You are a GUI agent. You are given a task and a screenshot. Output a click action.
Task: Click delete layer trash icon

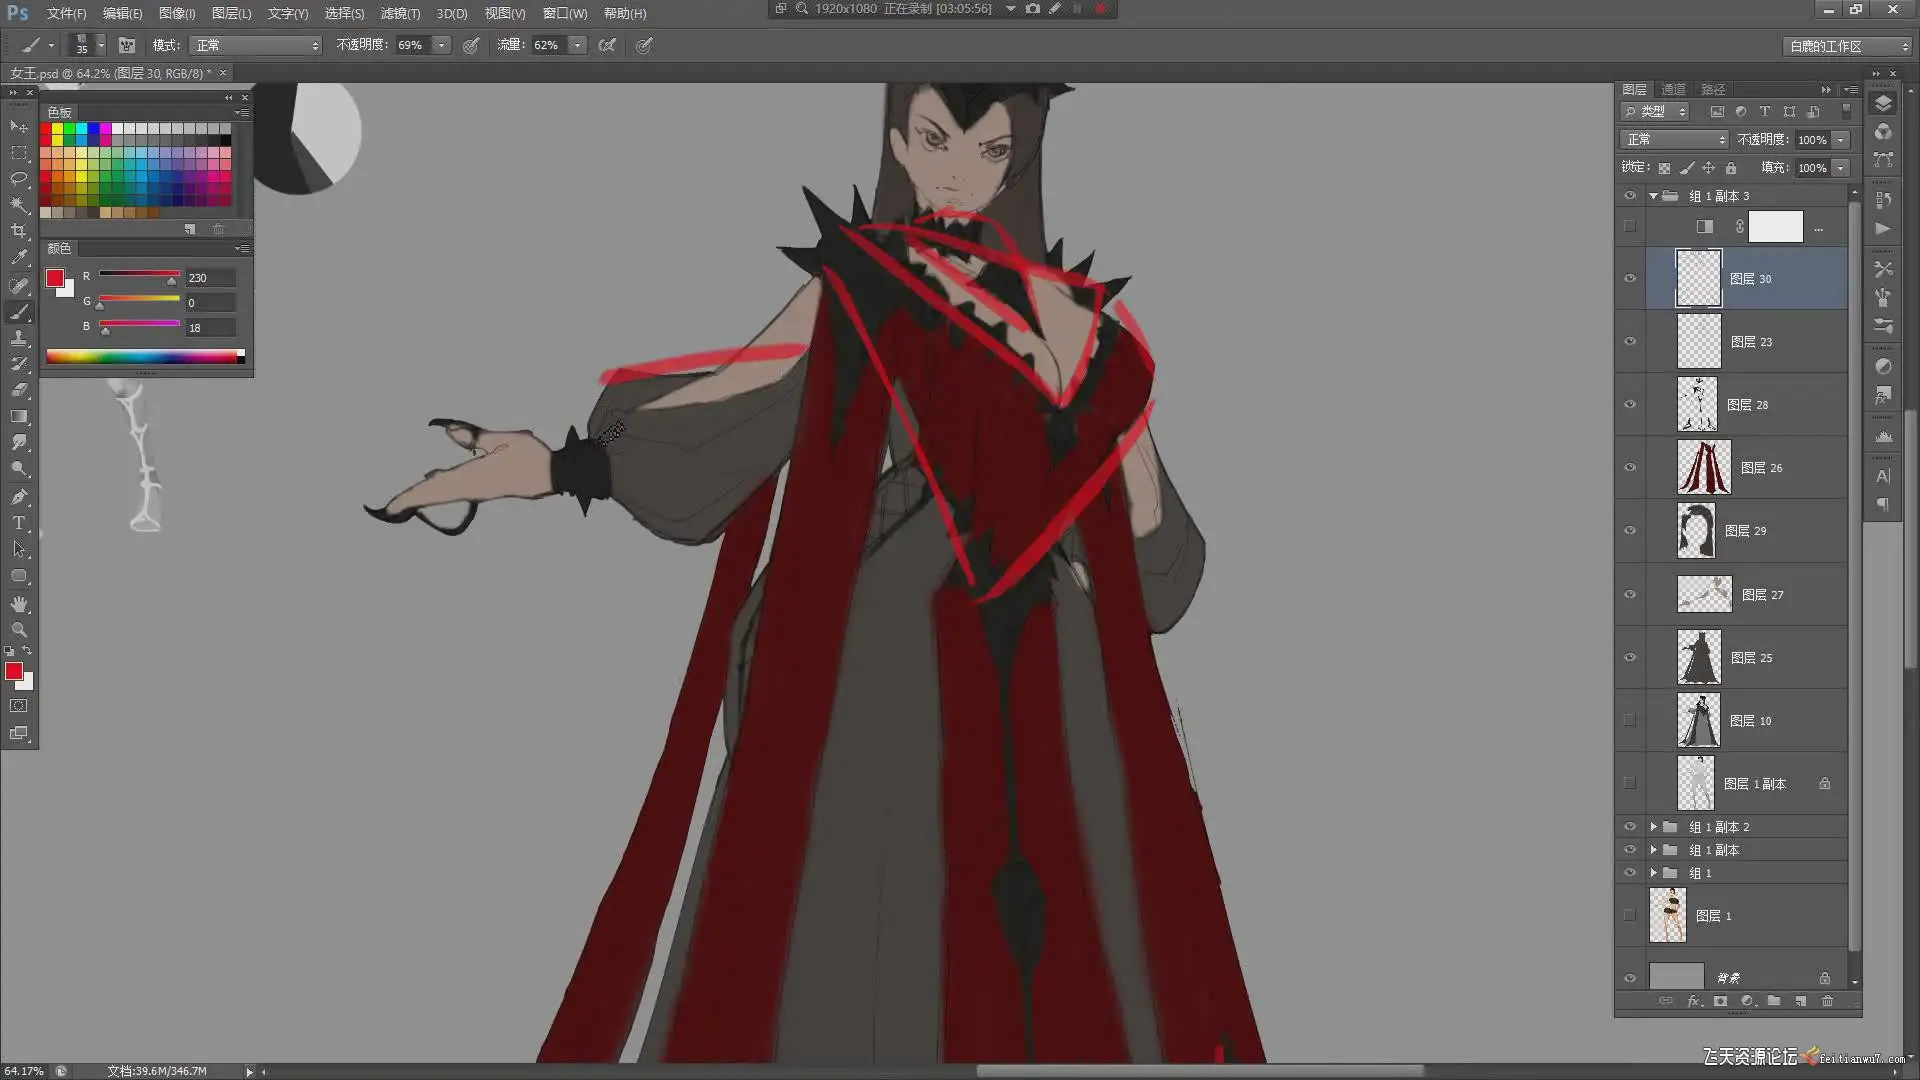1827,1001
